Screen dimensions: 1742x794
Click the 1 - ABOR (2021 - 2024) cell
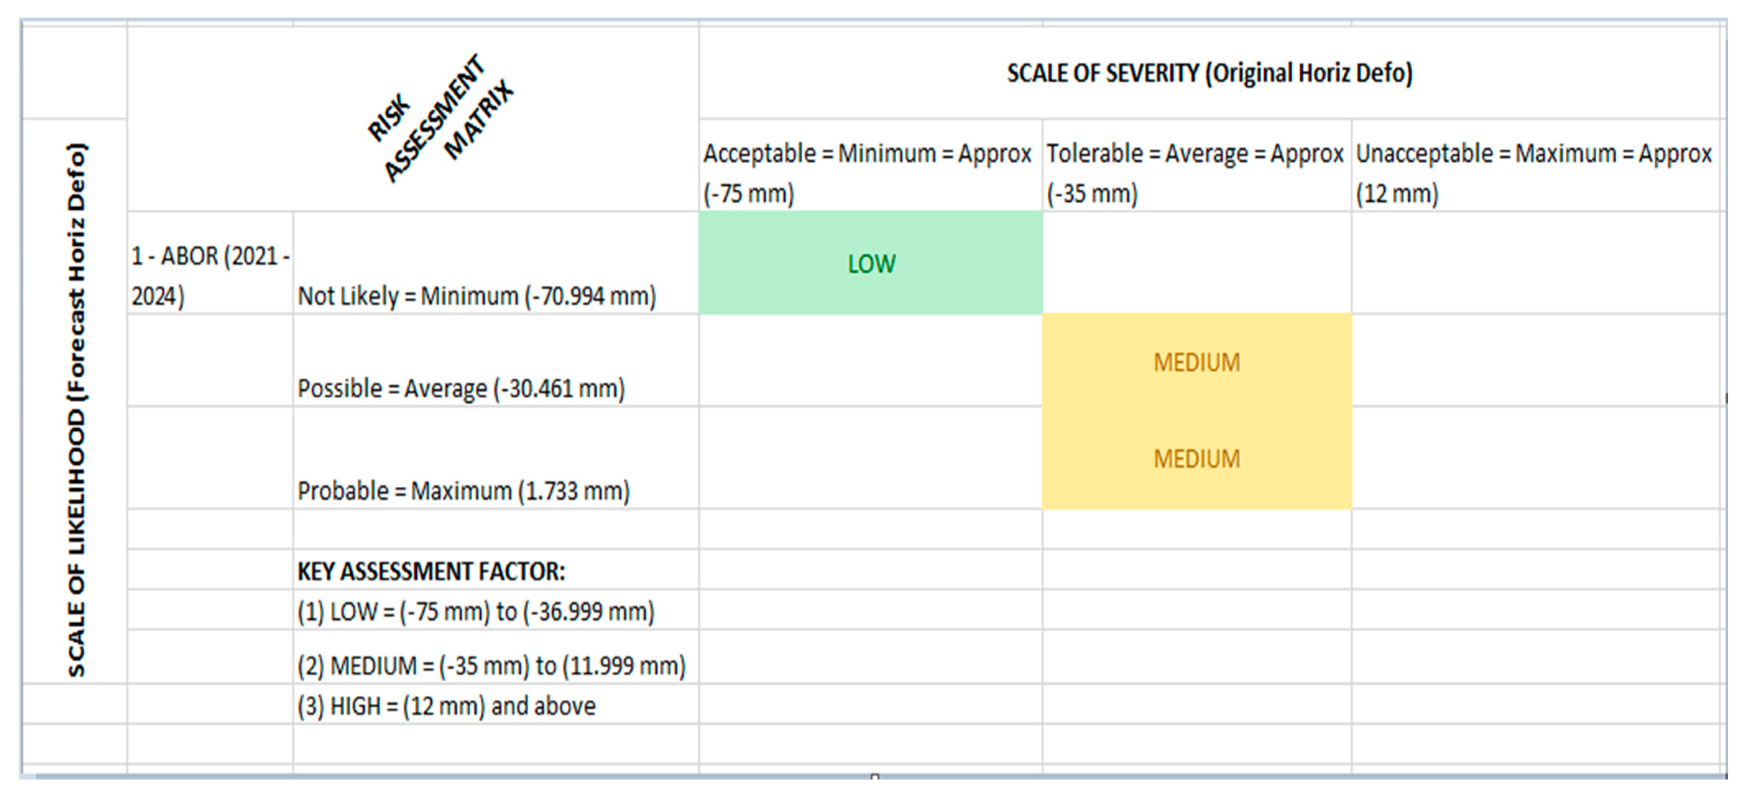click(x=210, y=275)
